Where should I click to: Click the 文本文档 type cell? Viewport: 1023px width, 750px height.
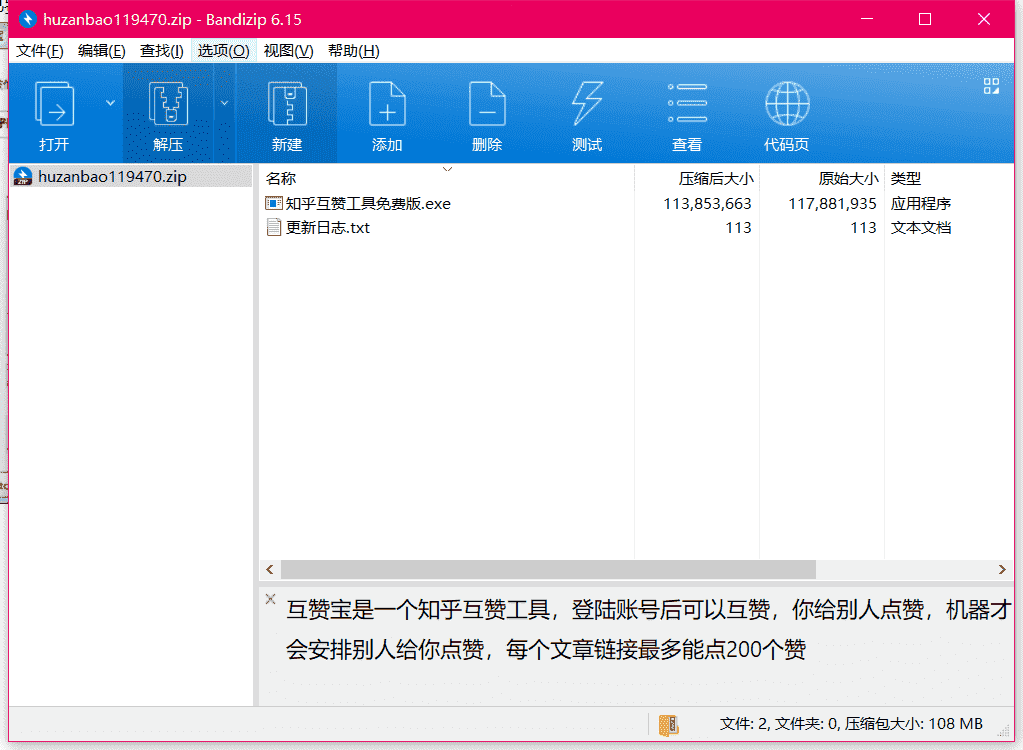pos(921,228)
